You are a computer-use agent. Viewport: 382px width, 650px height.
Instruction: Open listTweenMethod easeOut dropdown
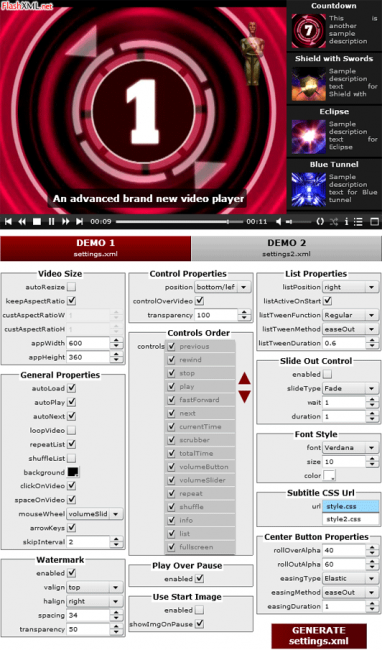(351, 329)
